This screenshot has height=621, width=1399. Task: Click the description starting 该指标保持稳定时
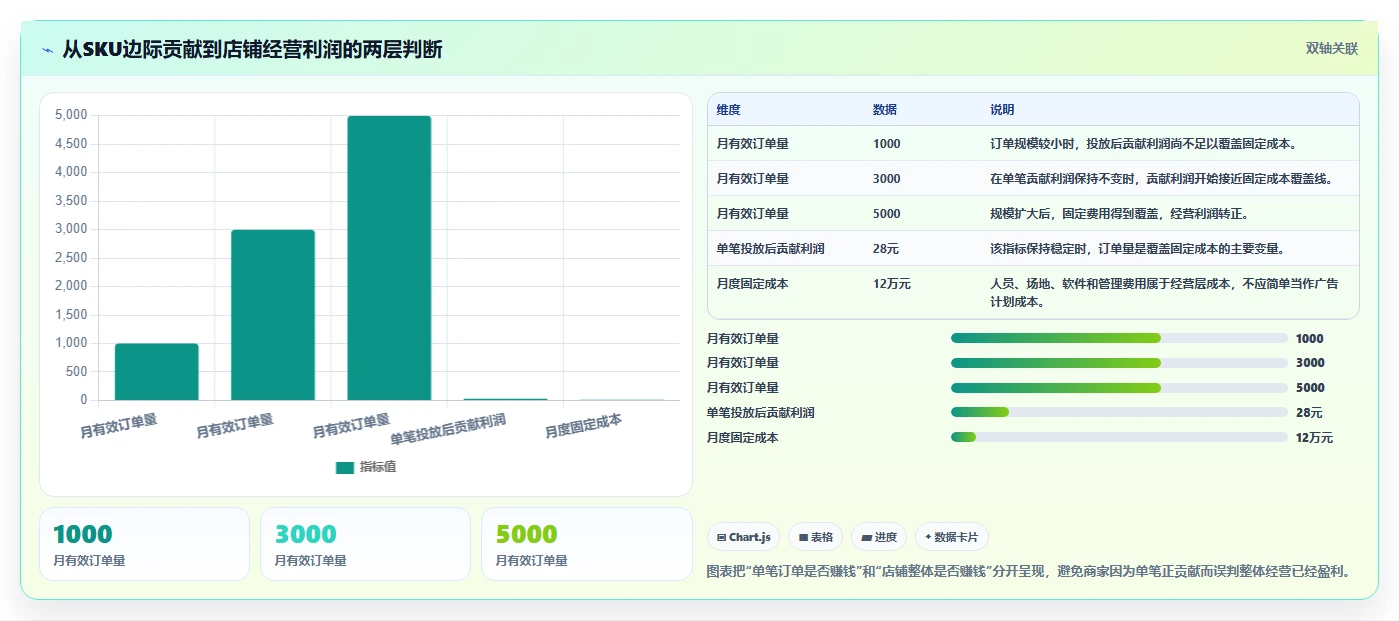(x=1137, y=248)
